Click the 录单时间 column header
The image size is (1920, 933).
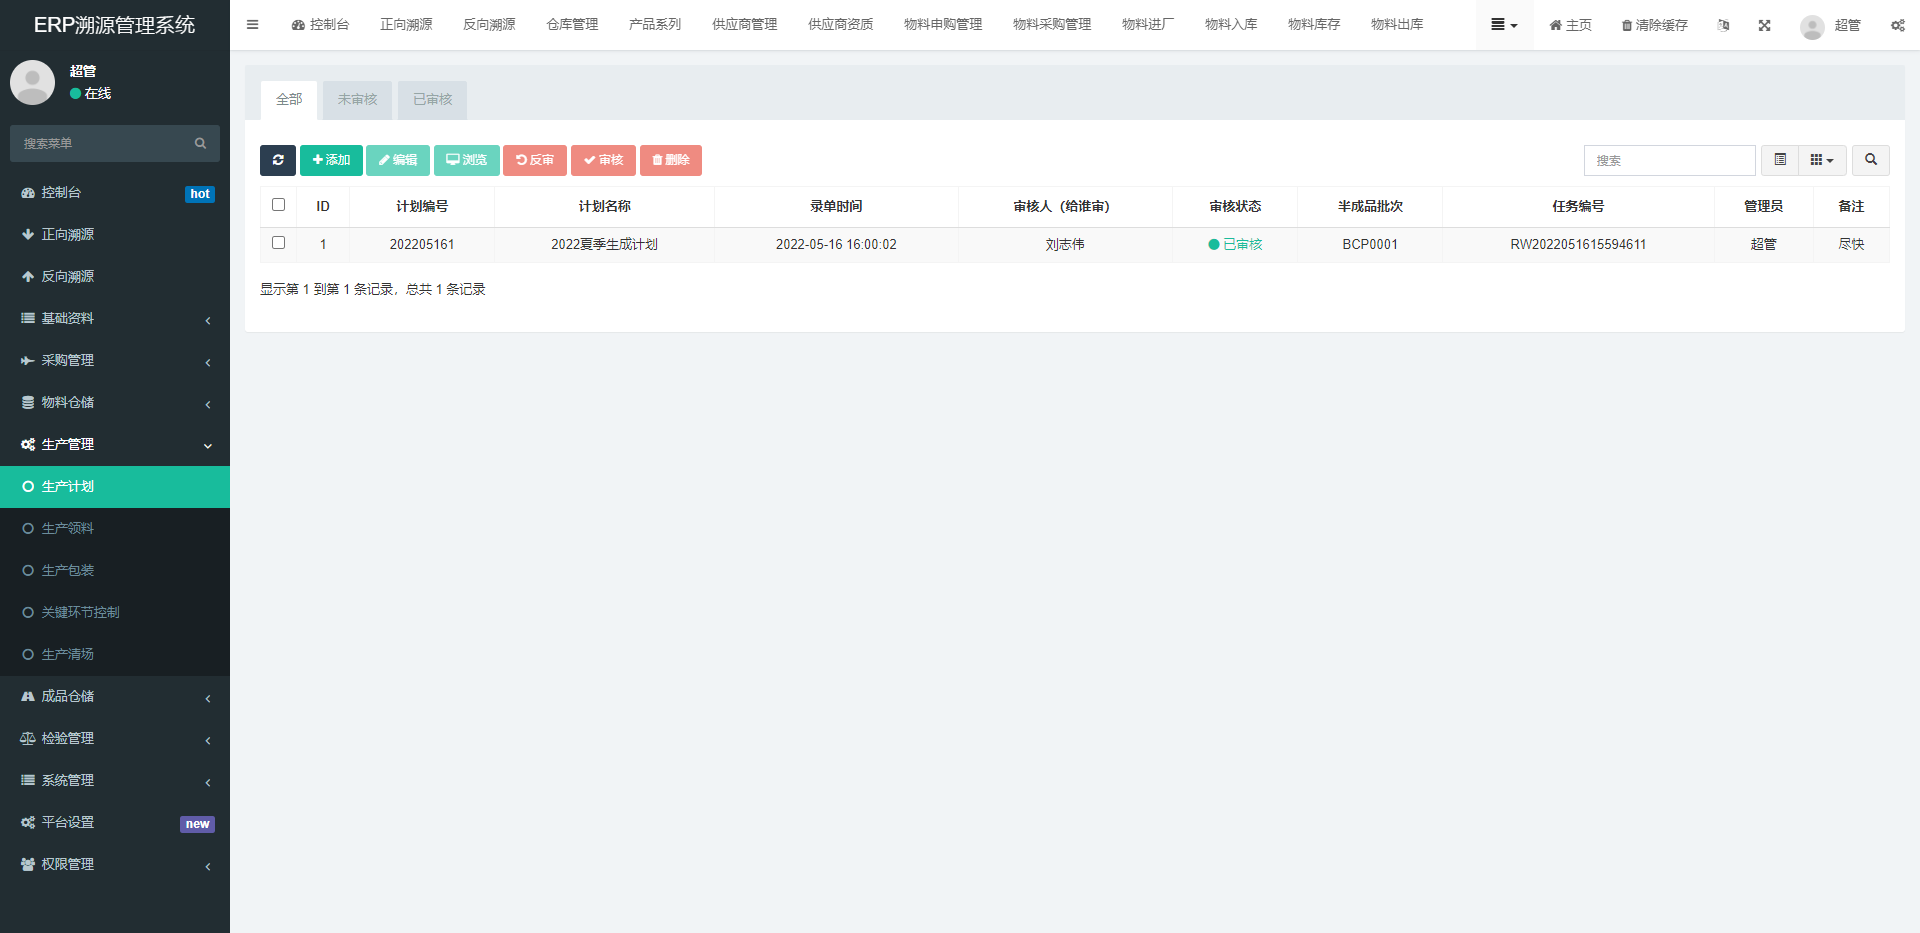pos(836,206)
